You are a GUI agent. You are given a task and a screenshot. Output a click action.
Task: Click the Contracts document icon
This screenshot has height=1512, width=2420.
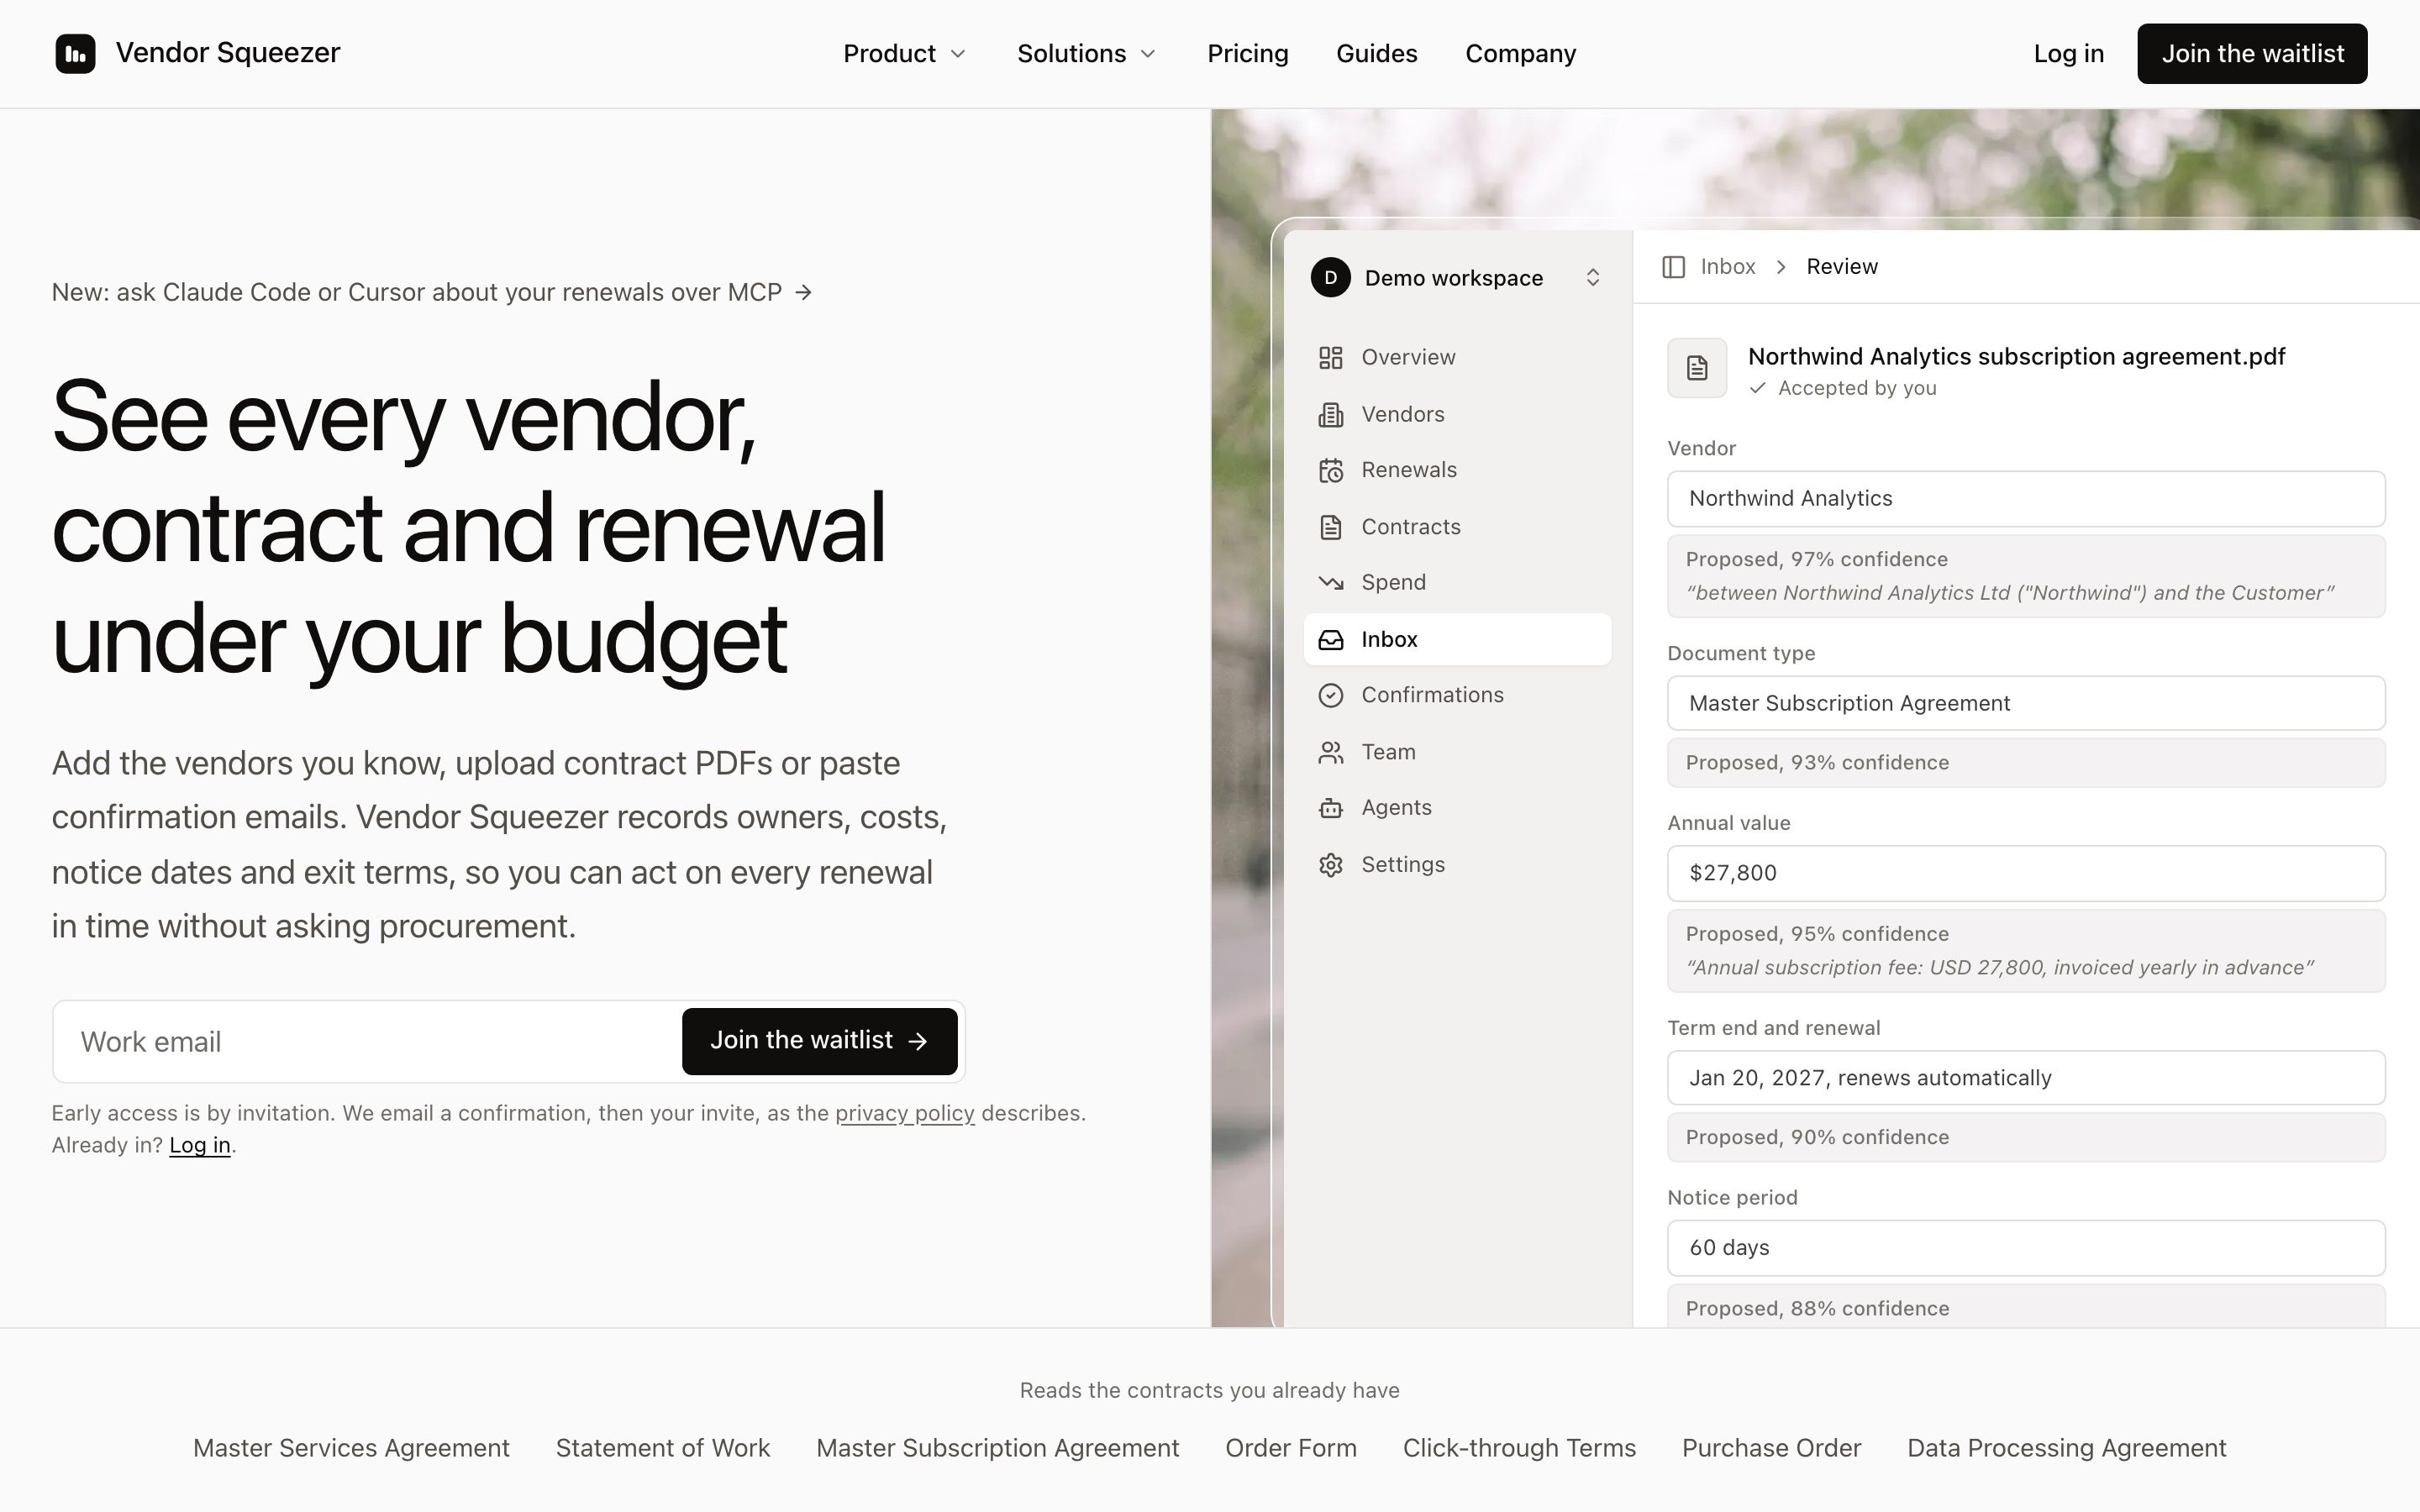[1330, 527]
